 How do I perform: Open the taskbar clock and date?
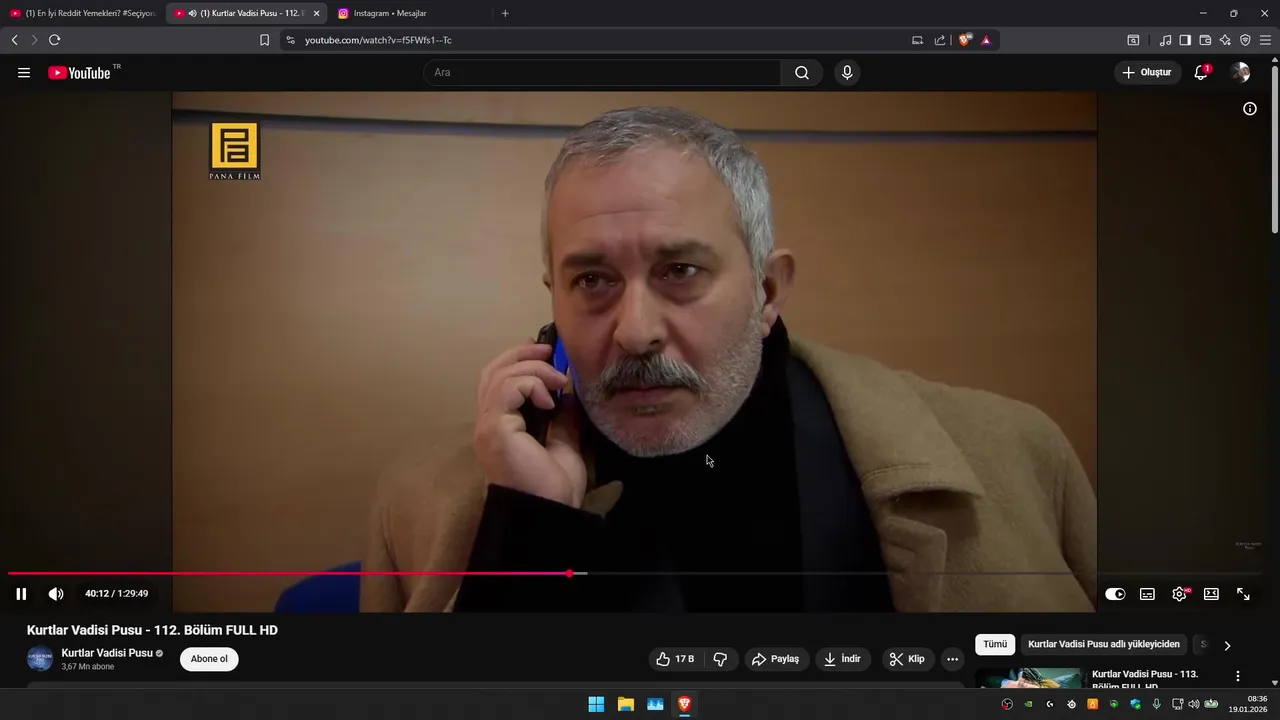click(1248, 704)
